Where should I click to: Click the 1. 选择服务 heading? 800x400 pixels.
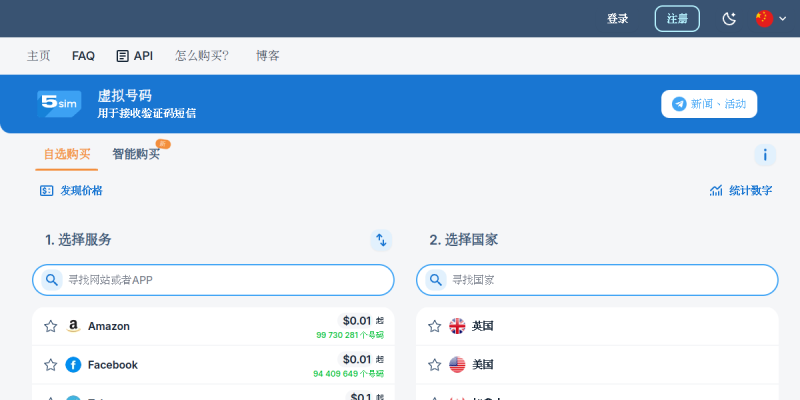[x=78, y=240]
